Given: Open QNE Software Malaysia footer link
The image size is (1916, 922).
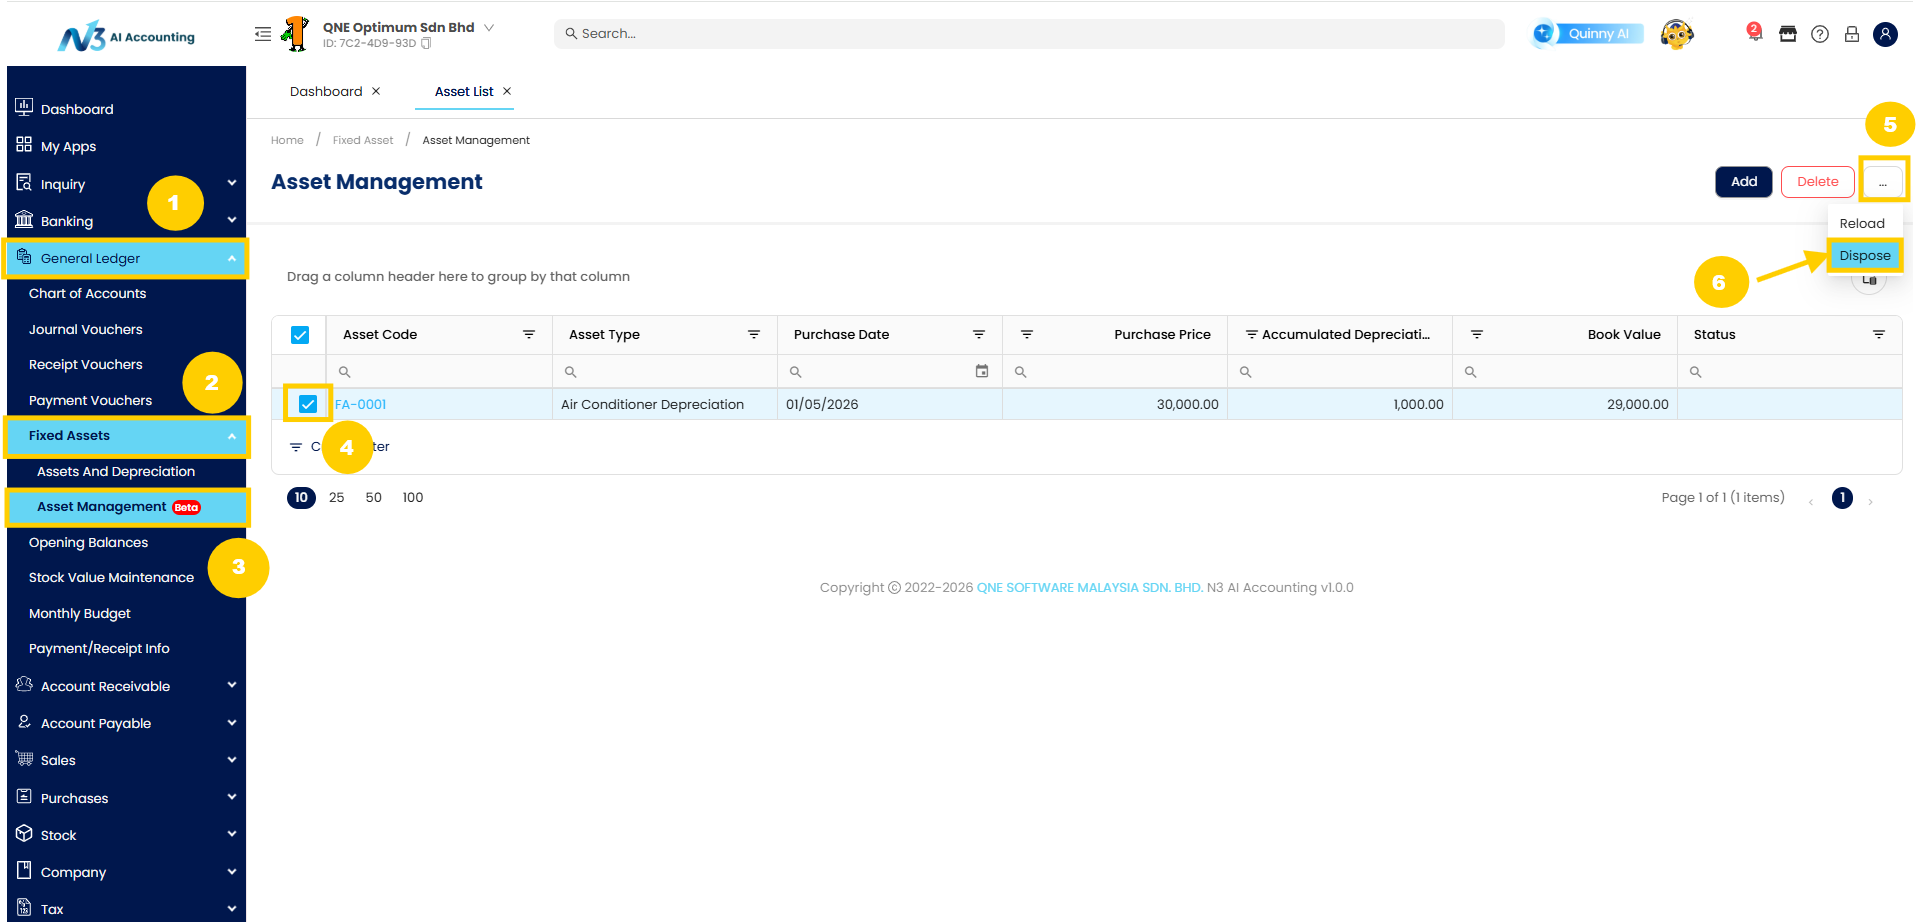Looking at the screenshot, I should [1090, 587].
